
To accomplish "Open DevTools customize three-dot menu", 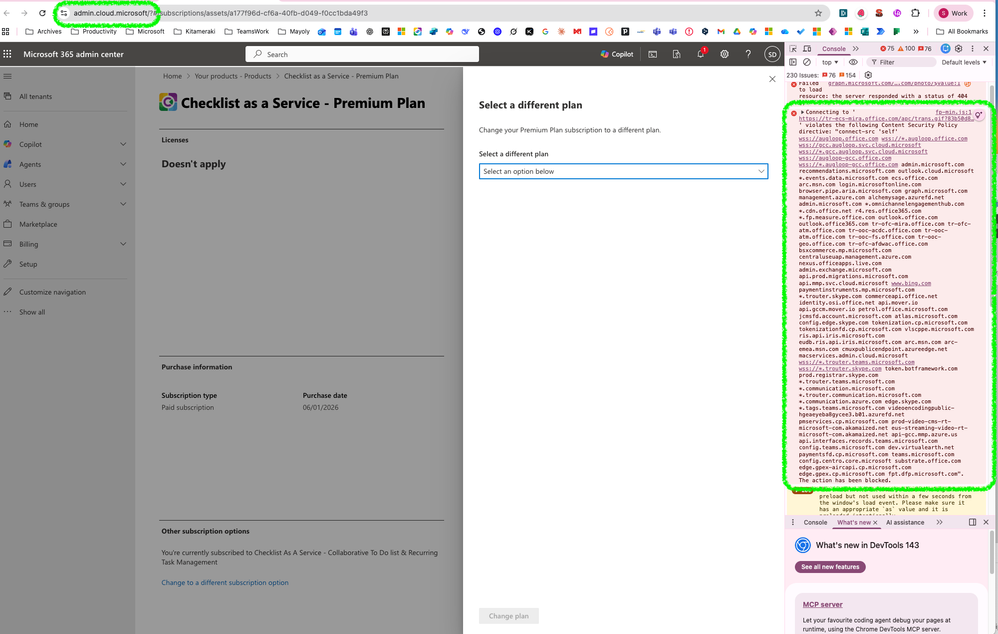I will tap(972, 48).
